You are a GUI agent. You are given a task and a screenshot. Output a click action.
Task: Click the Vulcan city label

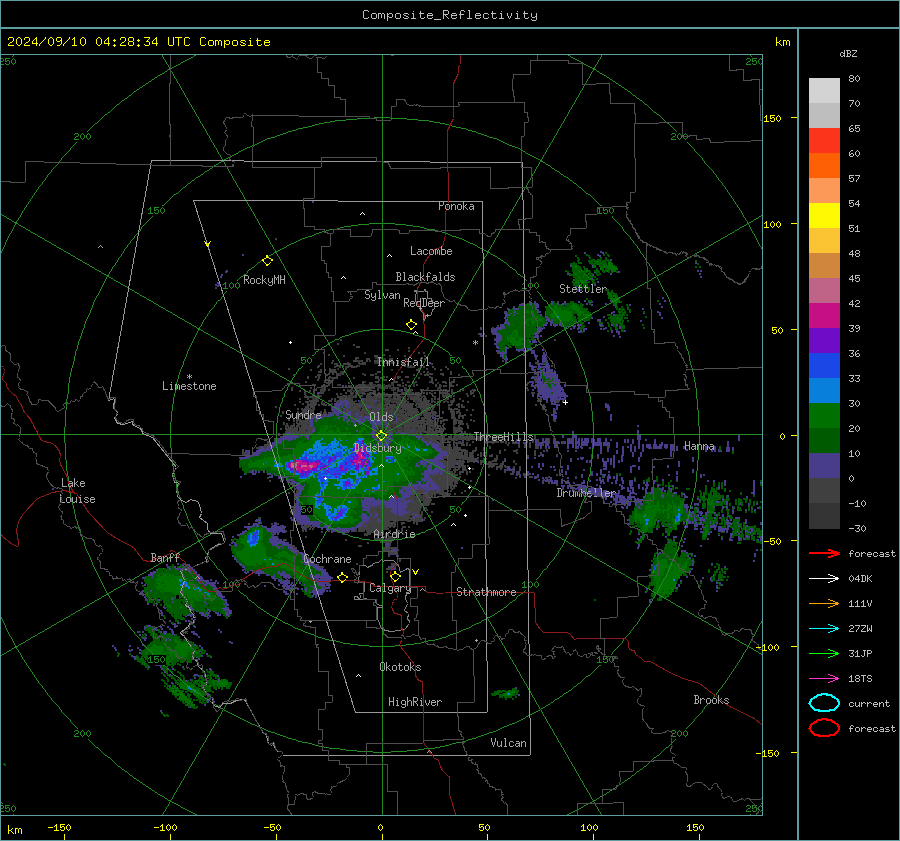click(508, 743)
